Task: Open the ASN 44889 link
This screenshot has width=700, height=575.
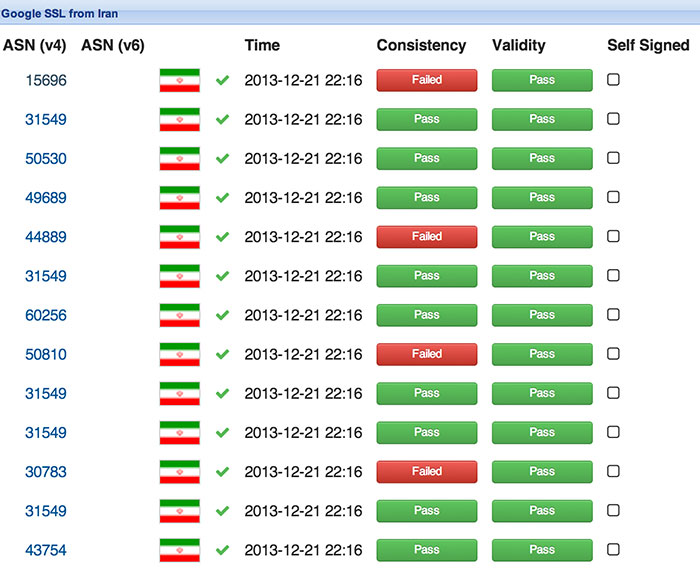Action: [x=46, y=237]
